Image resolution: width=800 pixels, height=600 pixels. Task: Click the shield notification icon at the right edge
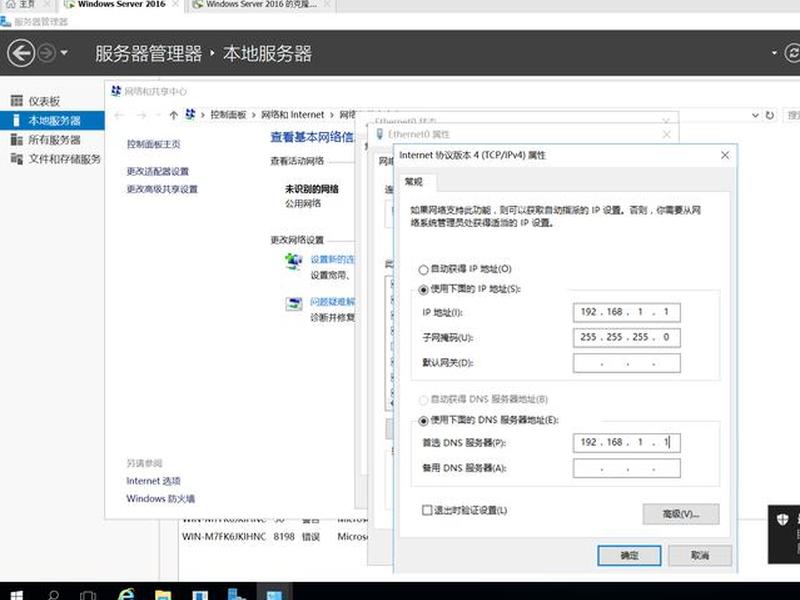point(783,519)
